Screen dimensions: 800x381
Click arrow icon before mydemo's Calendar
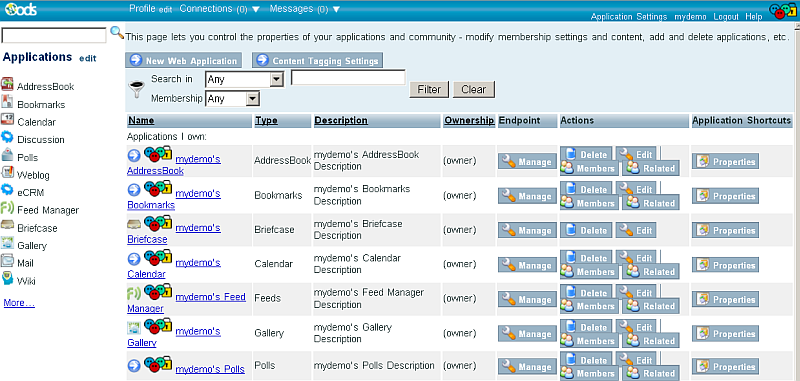pos(134,259)
